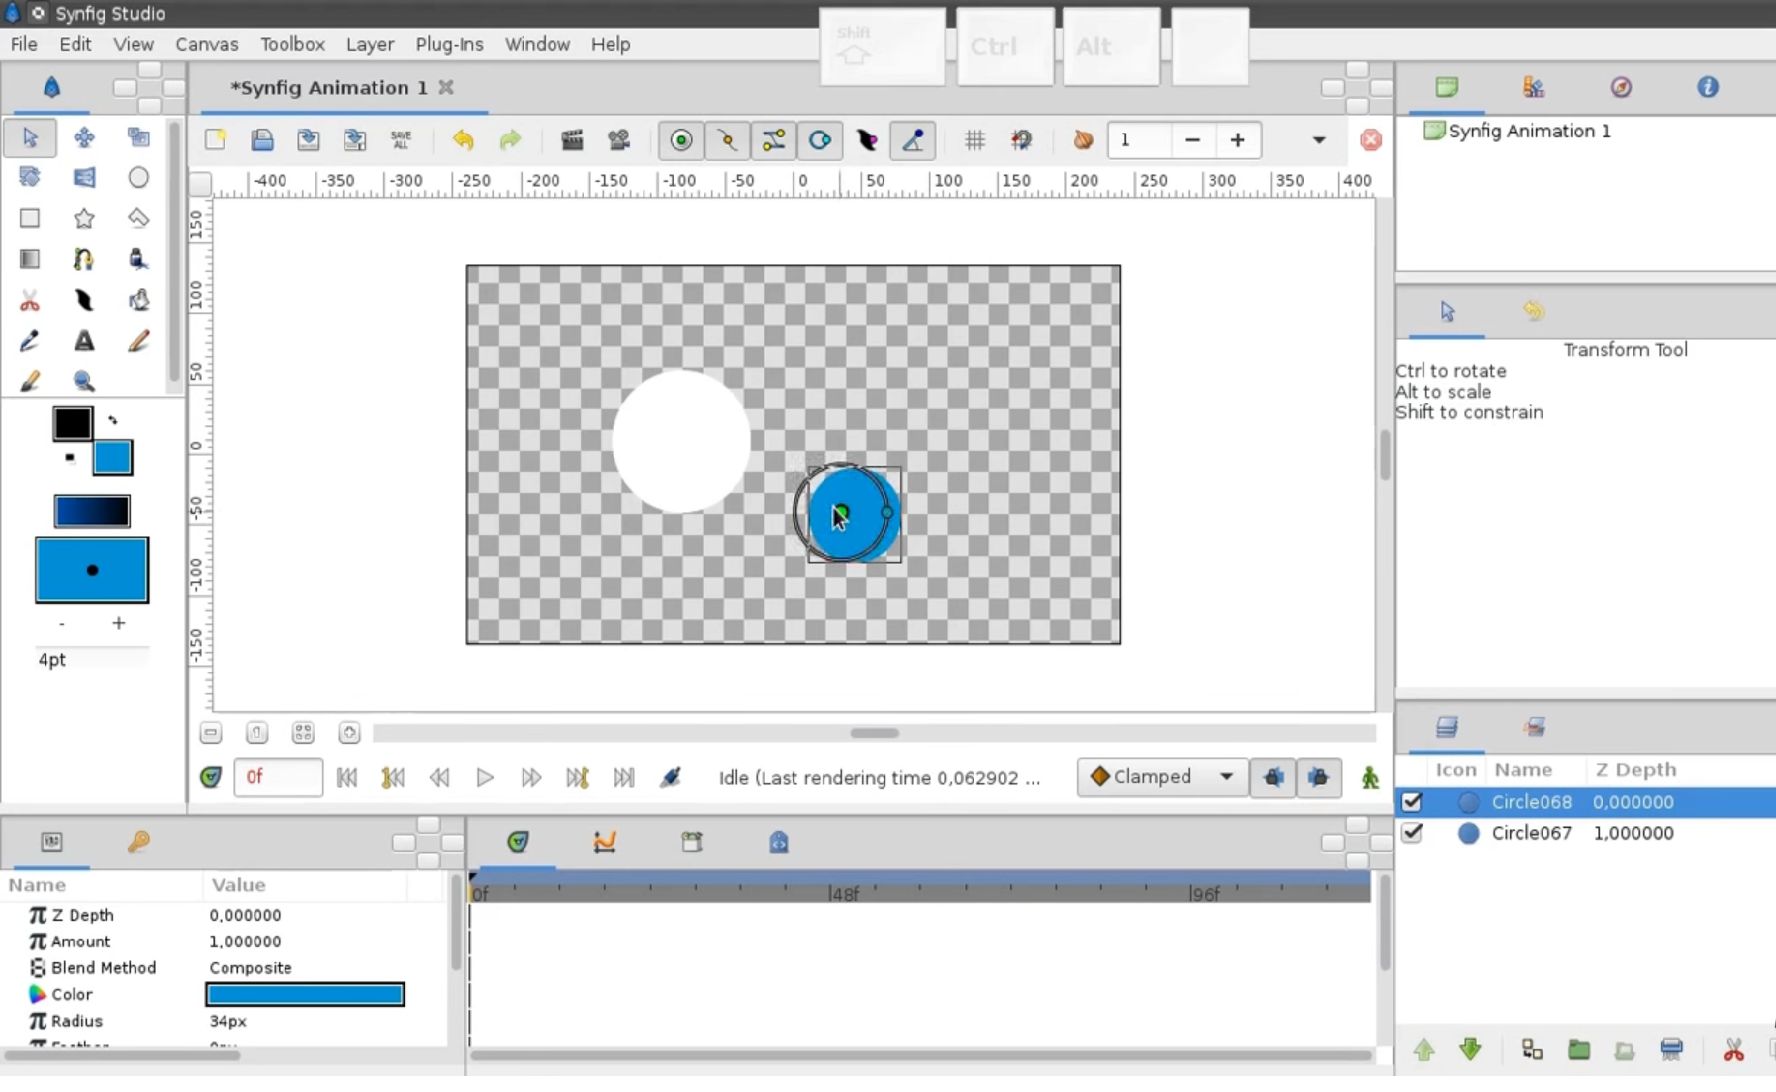Select the Sketch pencil tool
The width and height of the screenshot is (1776, 1092).
138,341
